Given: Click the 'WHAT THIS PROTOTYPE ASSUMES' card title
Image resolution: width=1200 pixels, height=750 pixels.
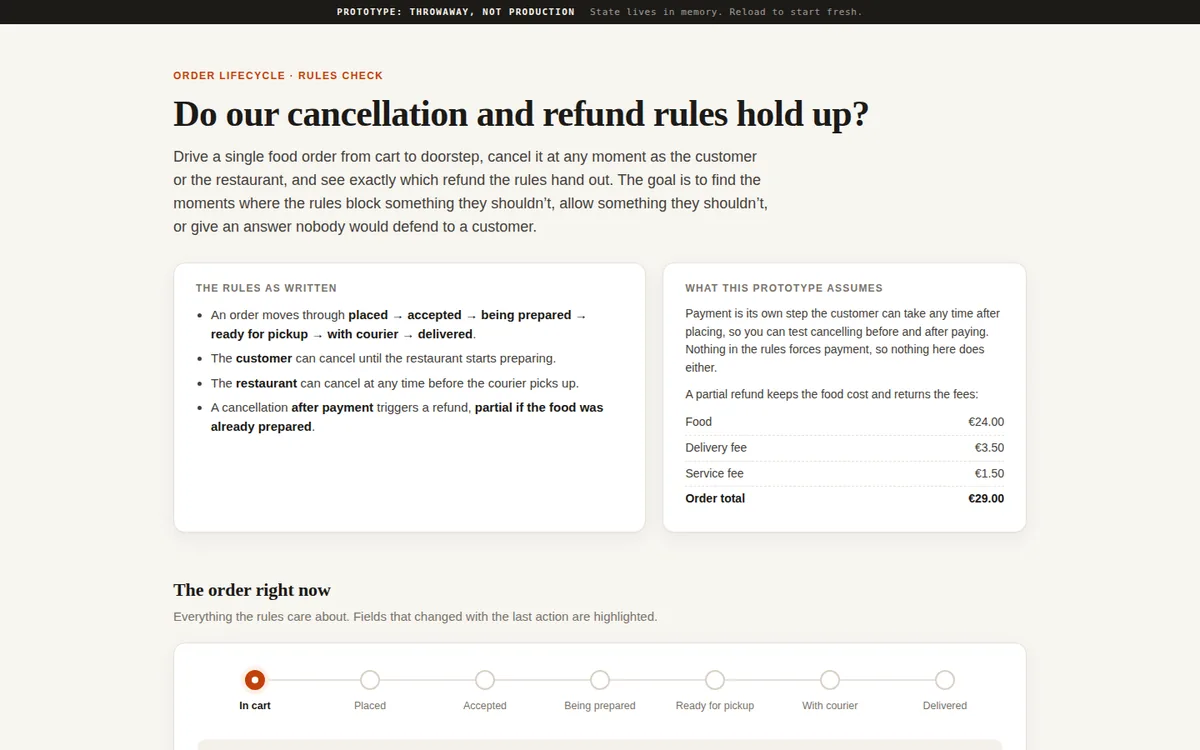Looking at the screenshot, I should coord(784,288).
